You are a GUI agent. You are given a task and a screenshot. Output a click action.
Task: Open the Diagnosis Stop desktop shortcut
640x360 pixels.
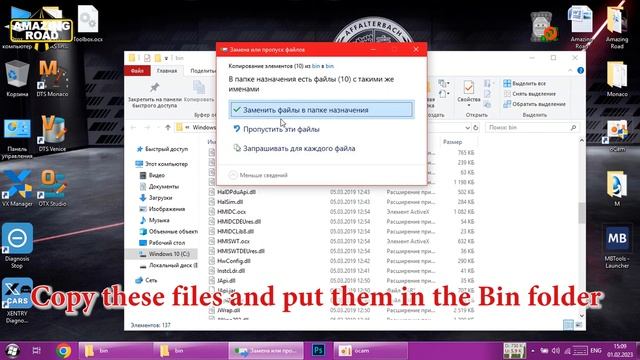(x=17, y=246)
